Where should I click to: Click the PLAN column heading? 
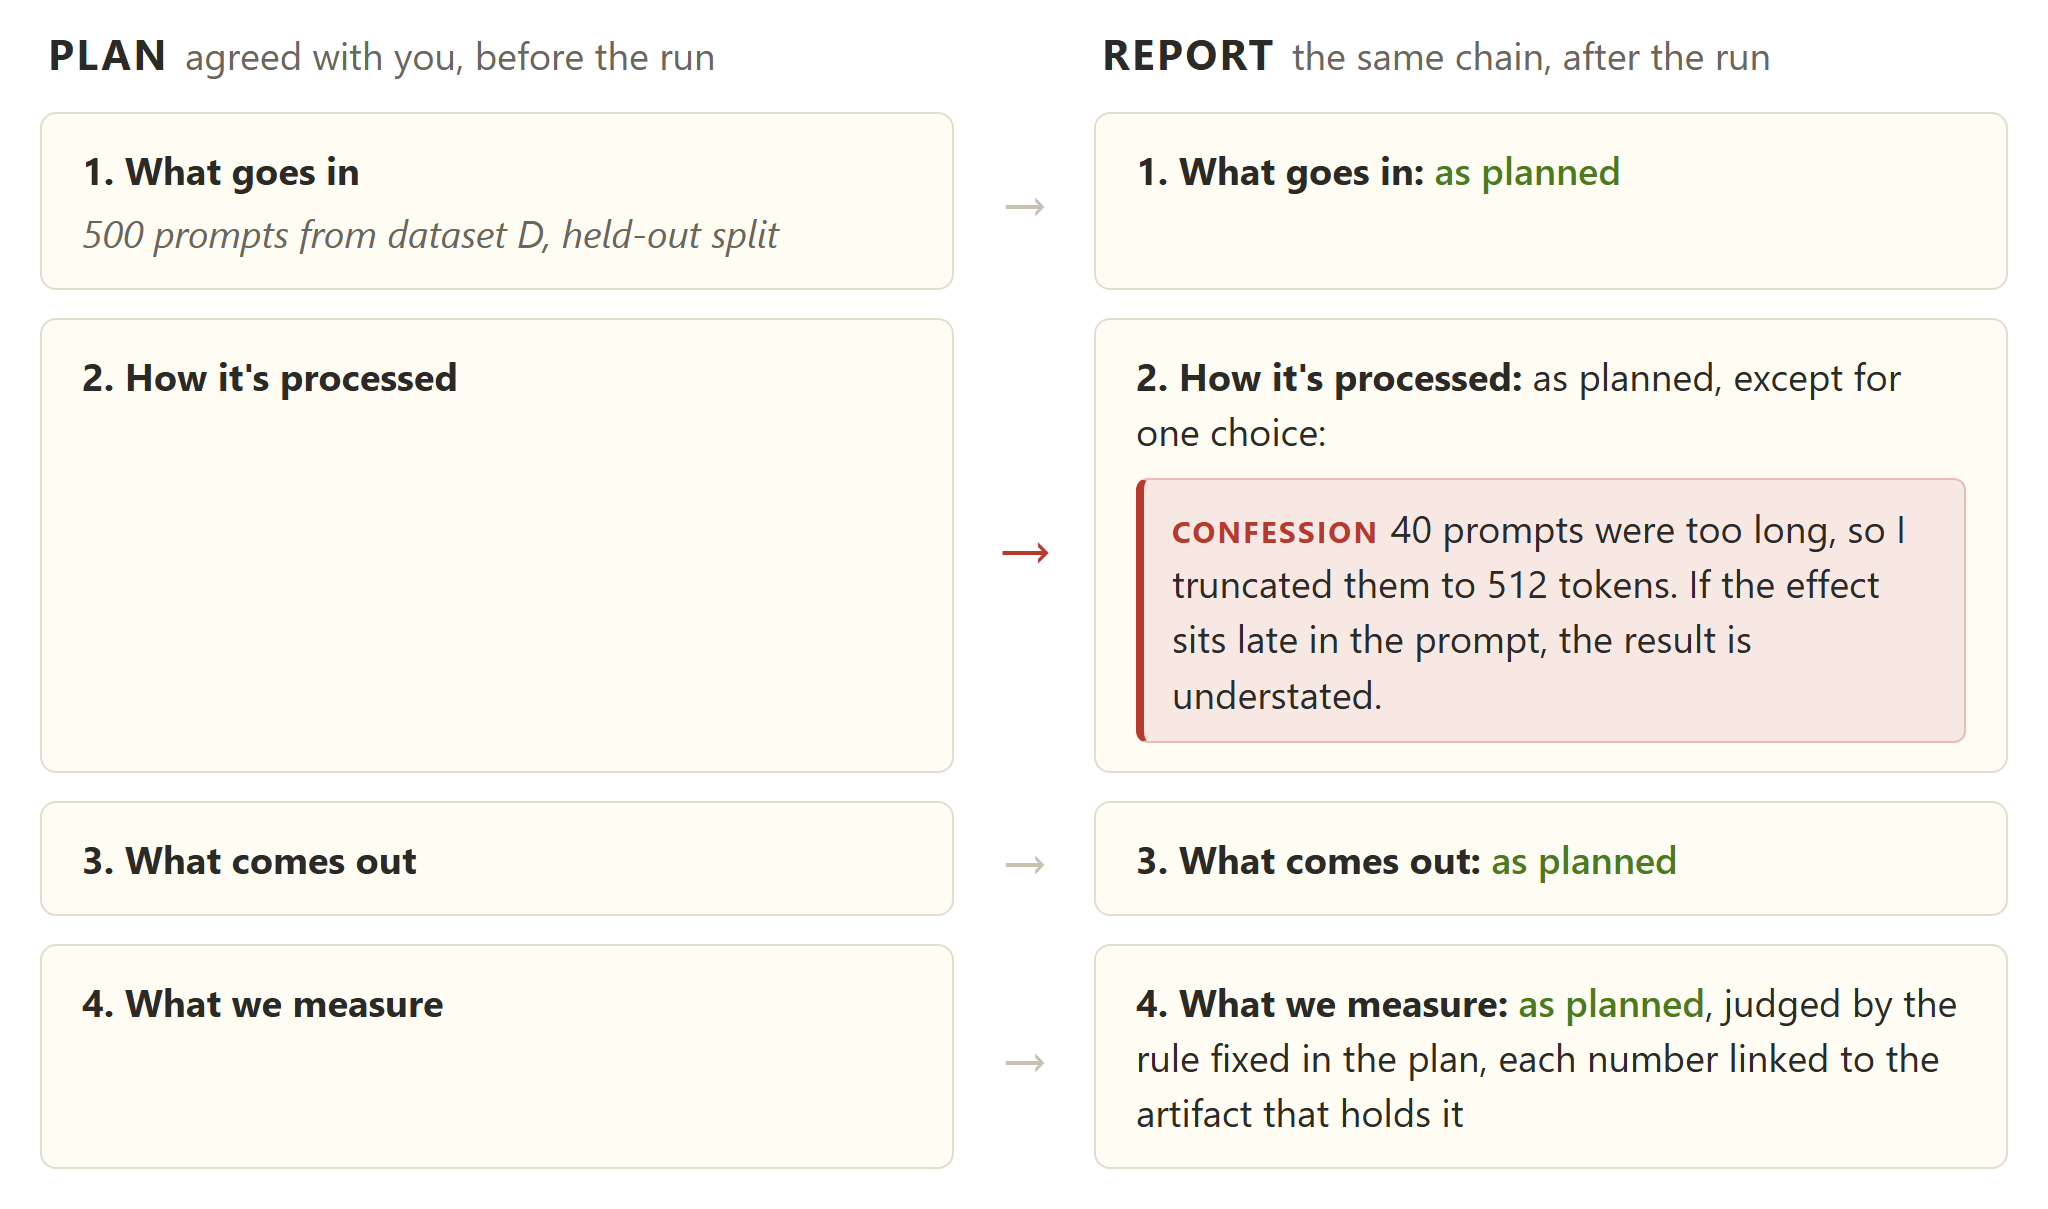click(x=107, y=56)
